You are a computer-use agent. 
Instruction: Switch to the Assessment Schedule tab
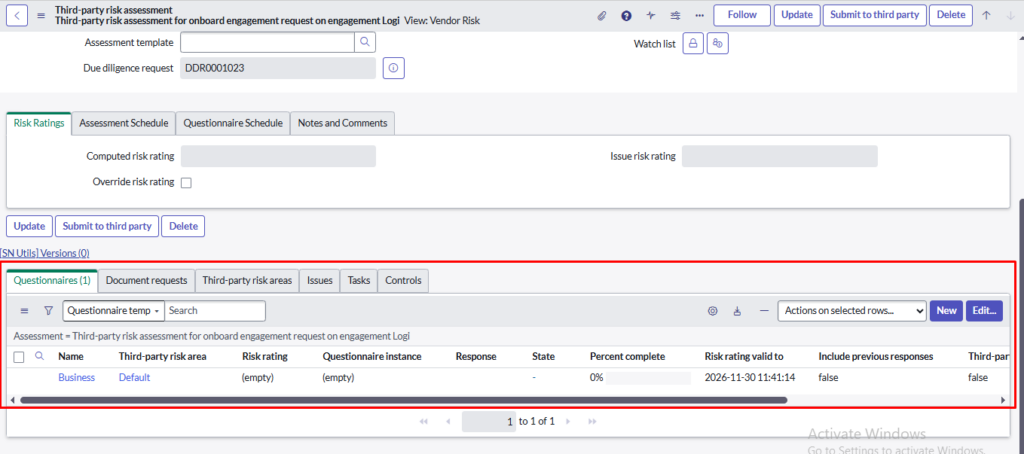click(x=124, y=122)
